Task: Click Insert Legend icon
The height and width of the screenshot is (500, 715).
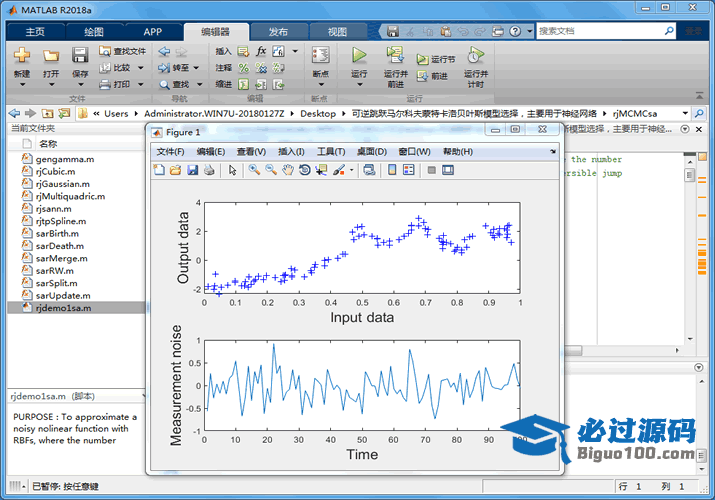Action: tap(409, 170)
